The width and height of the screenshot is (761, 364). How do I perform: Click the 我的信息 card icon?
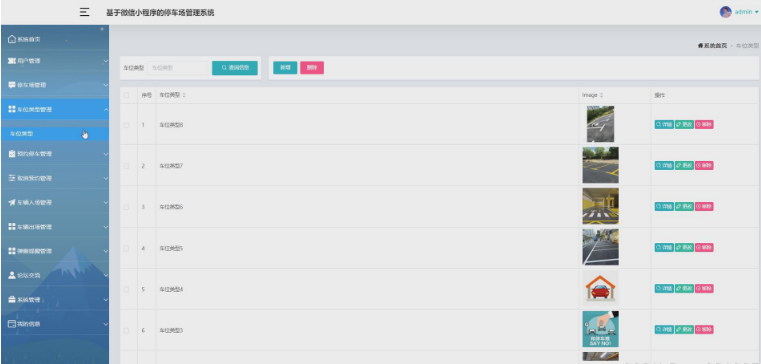coord(12,324)
